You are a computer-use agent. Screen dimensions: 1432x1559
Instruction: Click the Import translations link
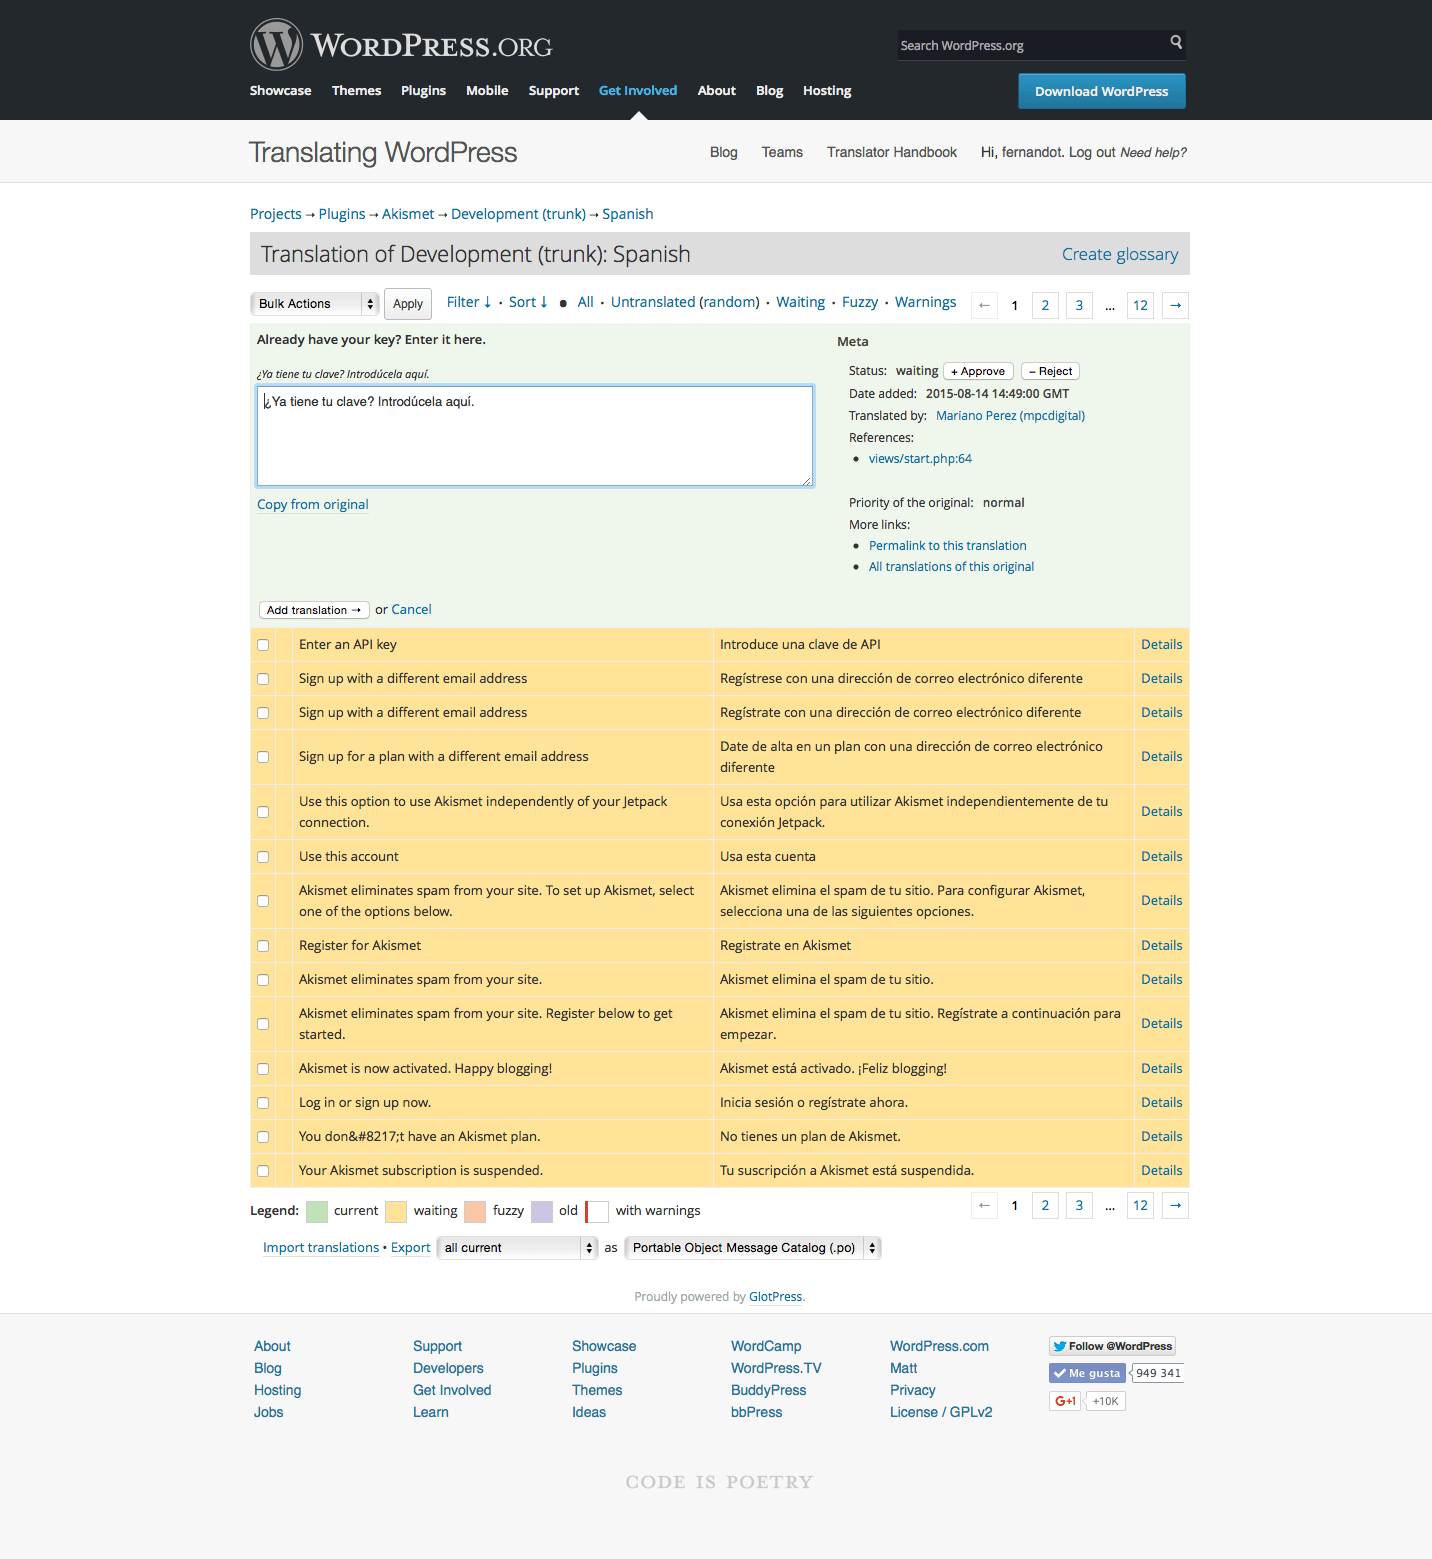click(321, 1248)
